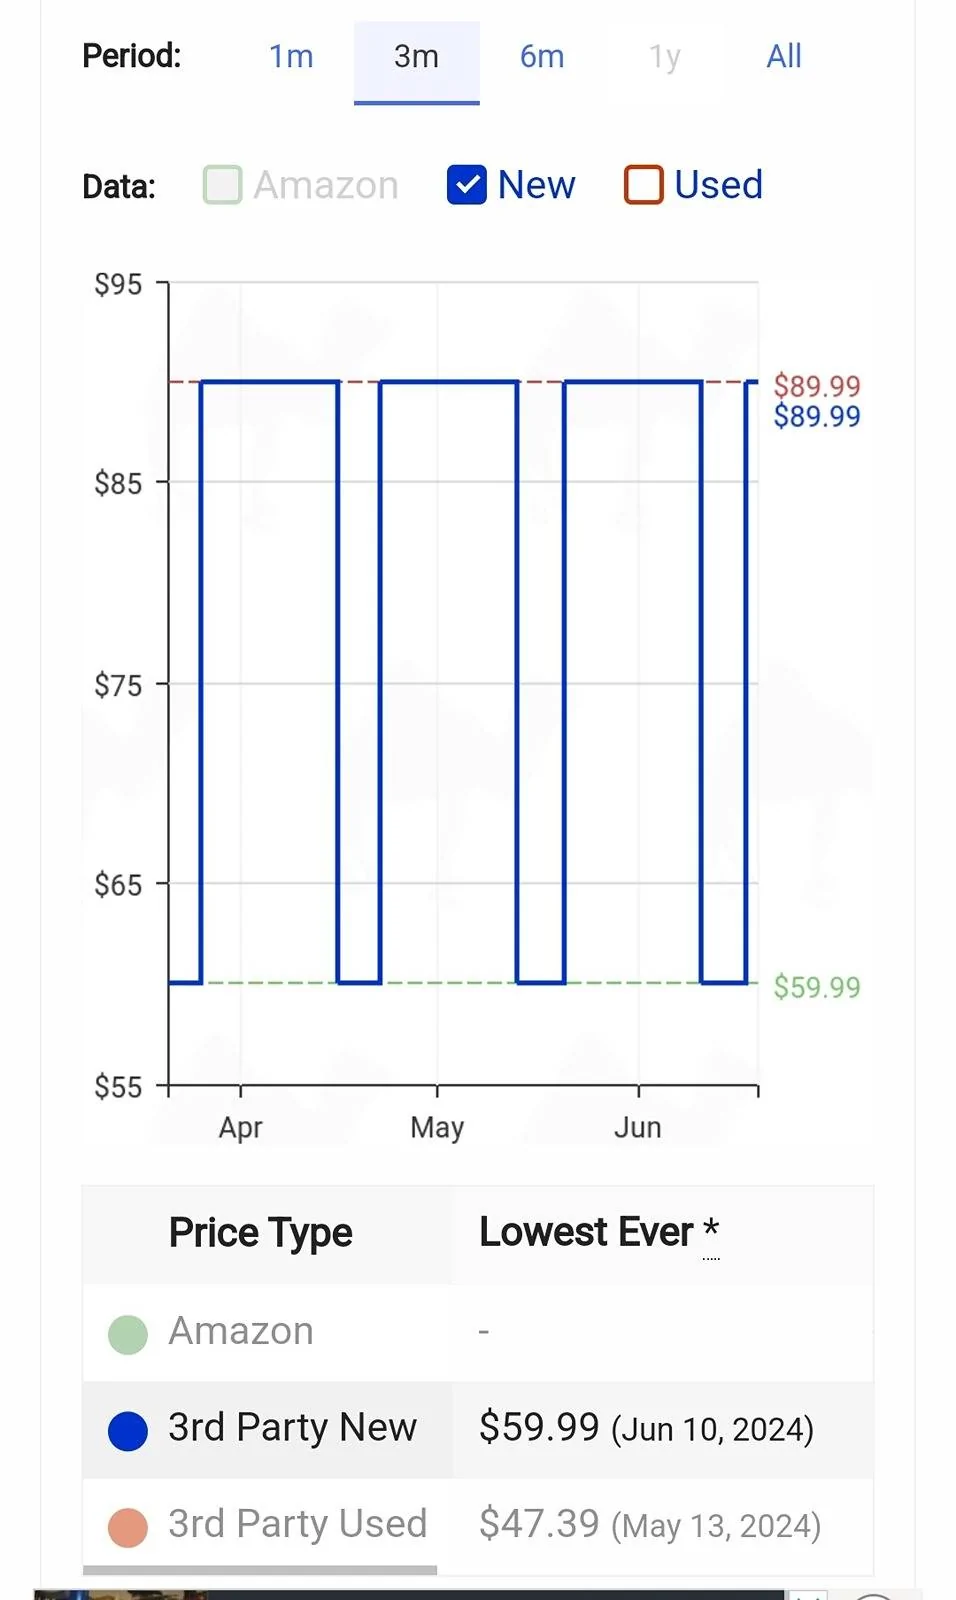Uncheck the New data checkbox

click(467, 185)
